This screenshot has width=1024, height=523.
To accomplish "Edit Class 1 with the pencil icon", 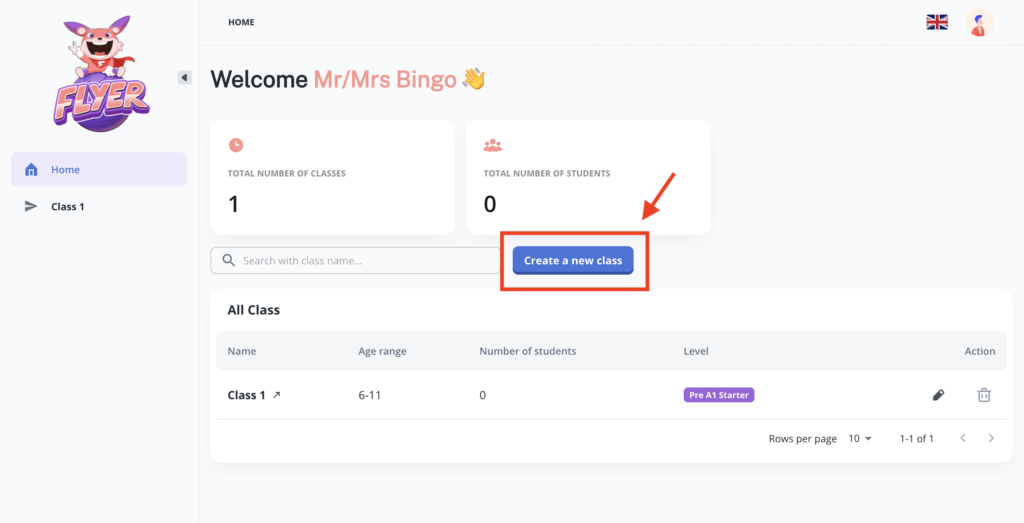I will point(938,395).
